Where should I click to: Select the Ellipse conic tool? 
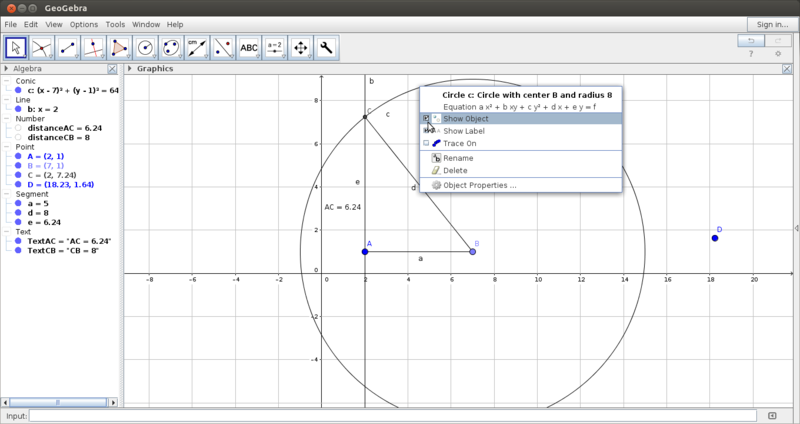(171, 48)
